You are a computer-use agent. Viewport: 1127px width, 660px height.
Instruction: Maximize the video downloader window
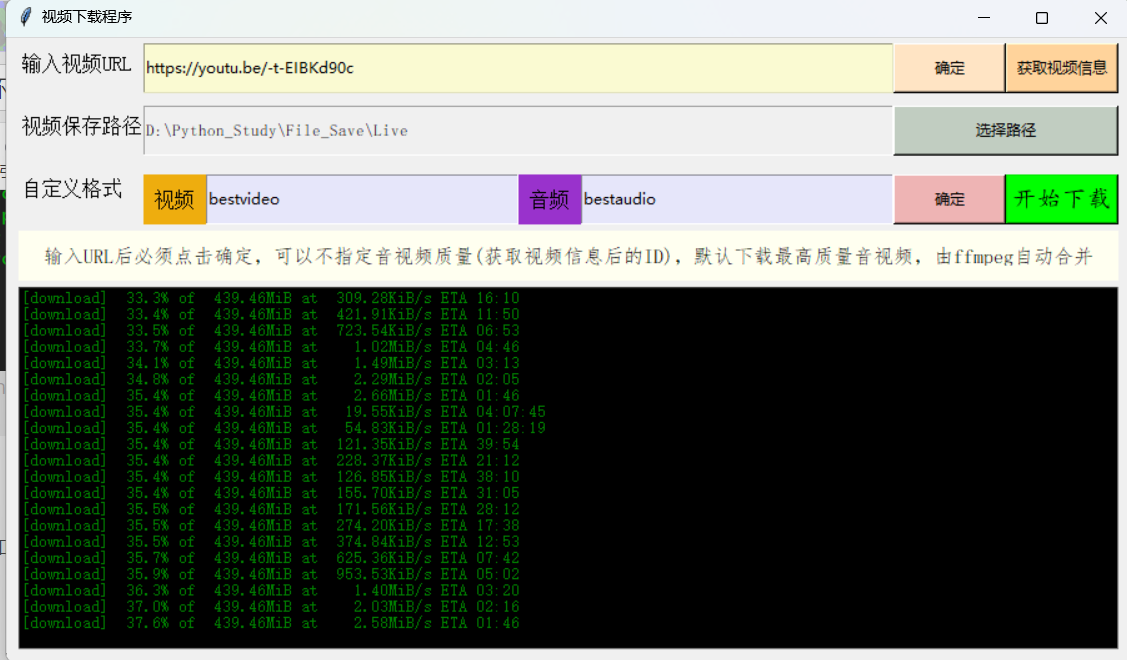[1041, 18]
